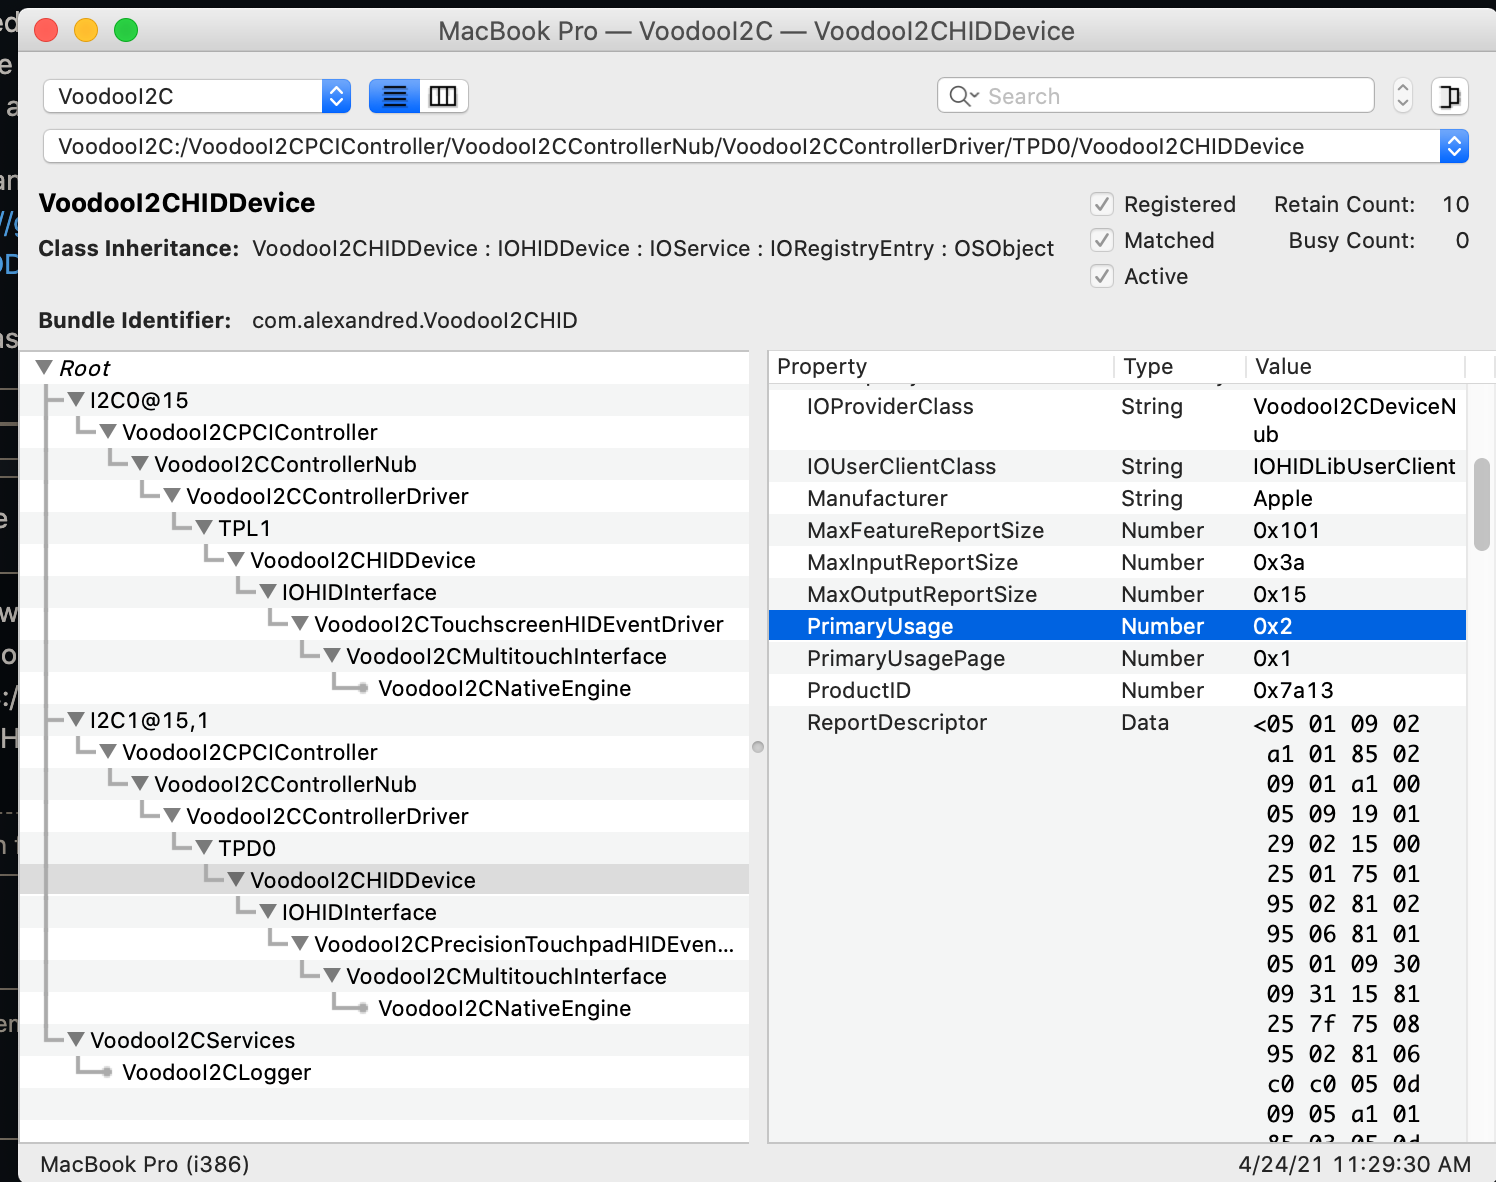Viewport: 1496px width, 1182px height.
Task: Select Voodool2CNativeEngine under TPL1
Action: click(504, 688)
